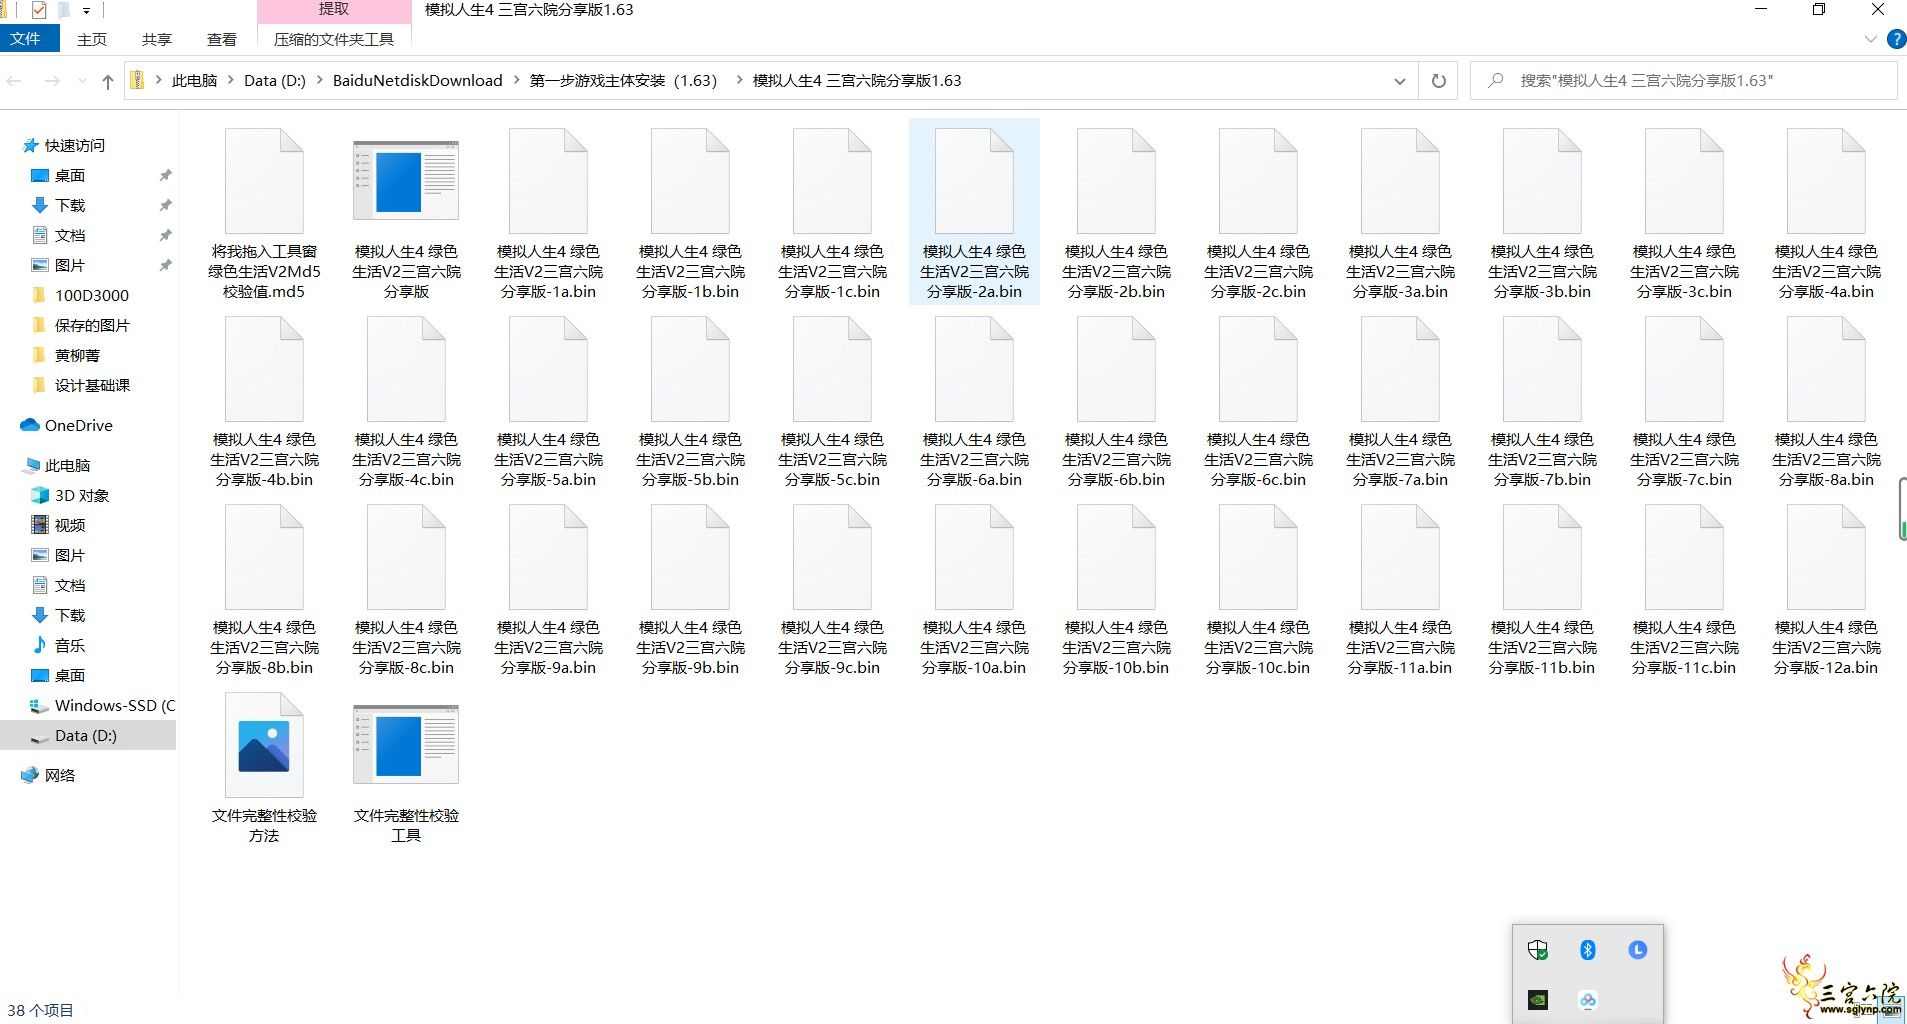
Task: Select file 分享版-8b.bin icon
Action: 264,558
